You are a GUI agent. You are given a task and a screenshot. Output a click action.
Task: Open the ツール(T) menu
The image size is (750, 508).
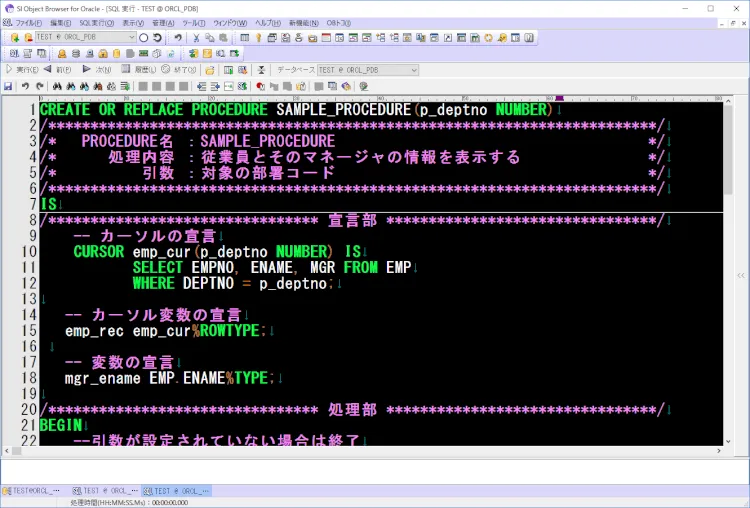(193, 23)
